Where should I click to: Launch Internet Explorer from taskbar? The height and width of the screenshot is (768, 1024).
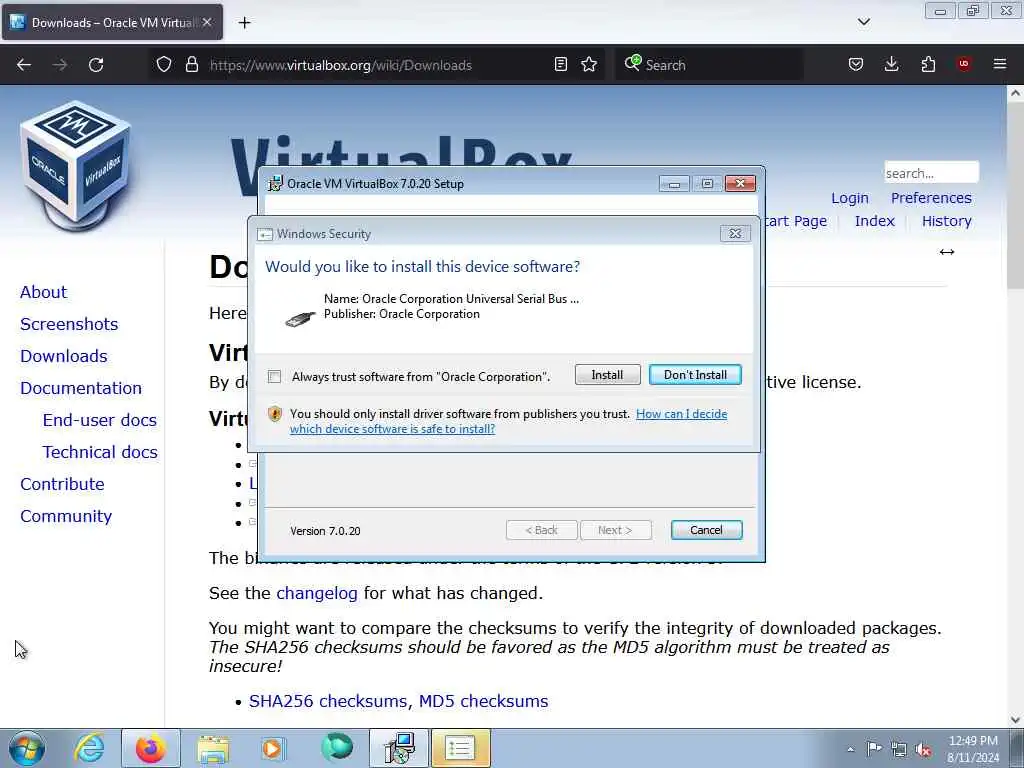tap(89, 748)
